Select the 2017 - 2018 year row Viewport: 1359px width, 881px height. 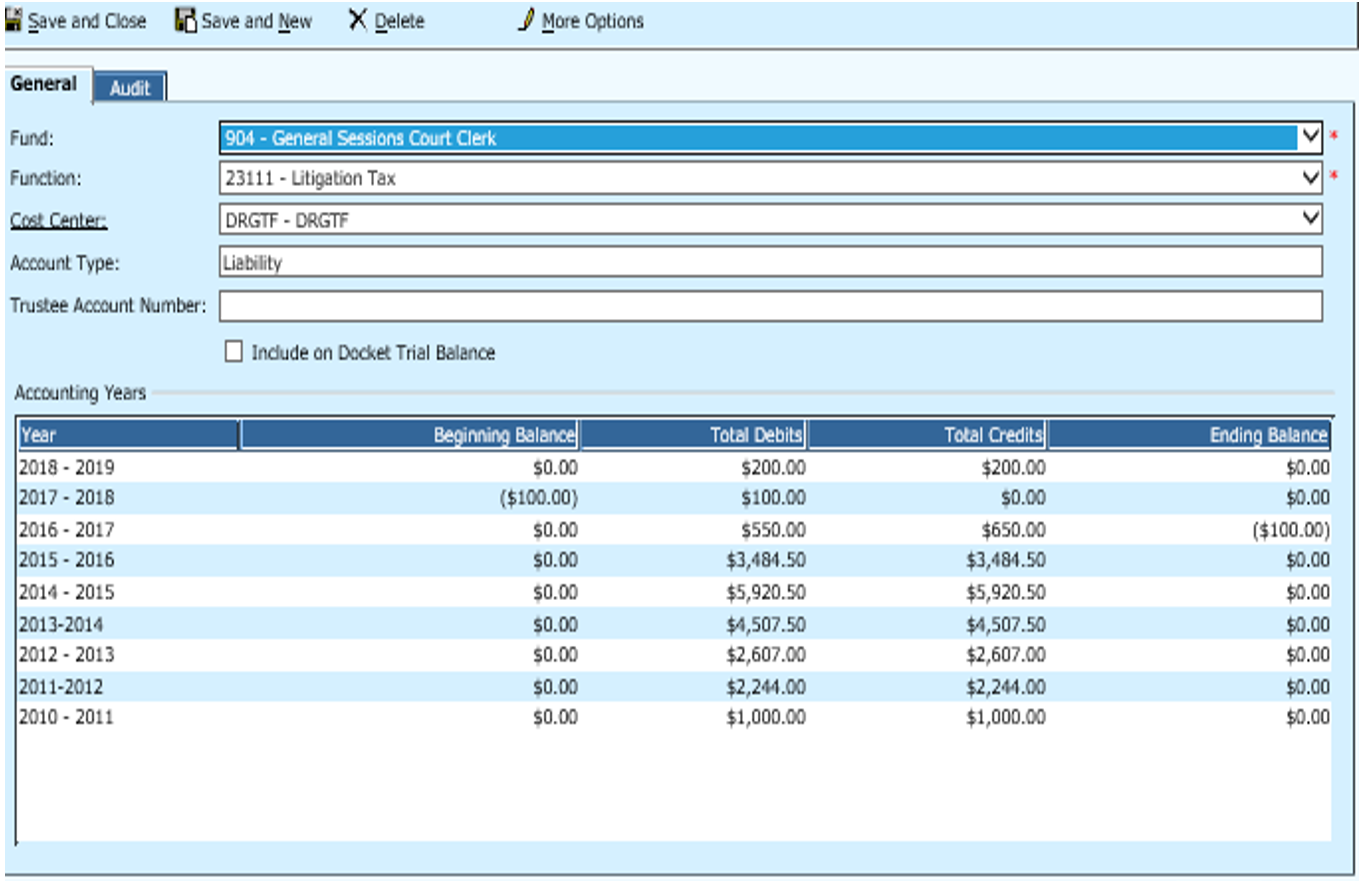point(674,498)
